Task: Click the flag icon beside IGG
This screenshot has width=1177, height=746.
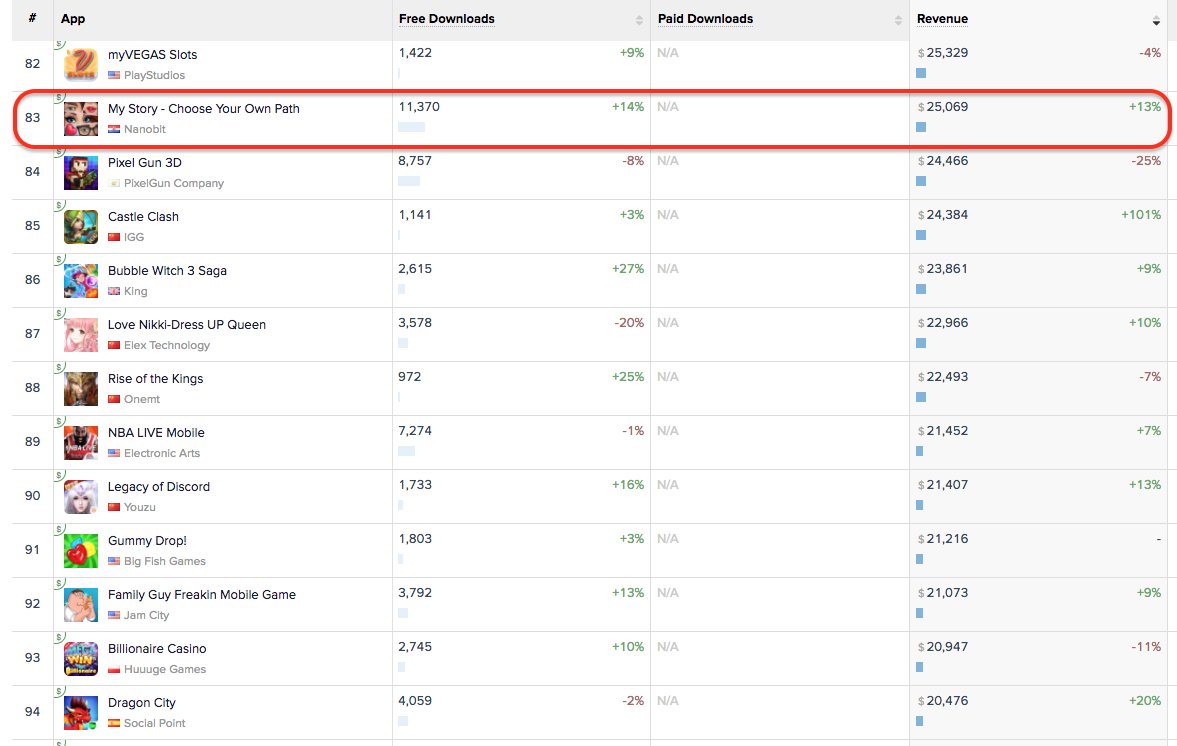Action: (114, 237)
